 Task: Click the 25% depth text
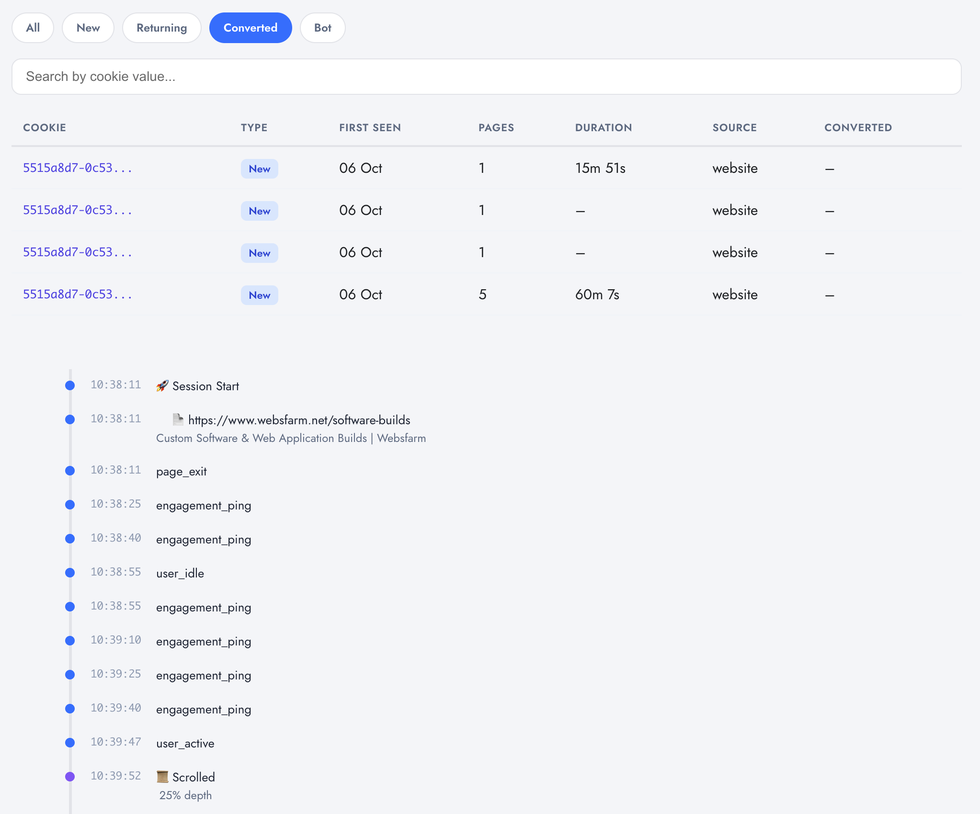tap(185, 795)
